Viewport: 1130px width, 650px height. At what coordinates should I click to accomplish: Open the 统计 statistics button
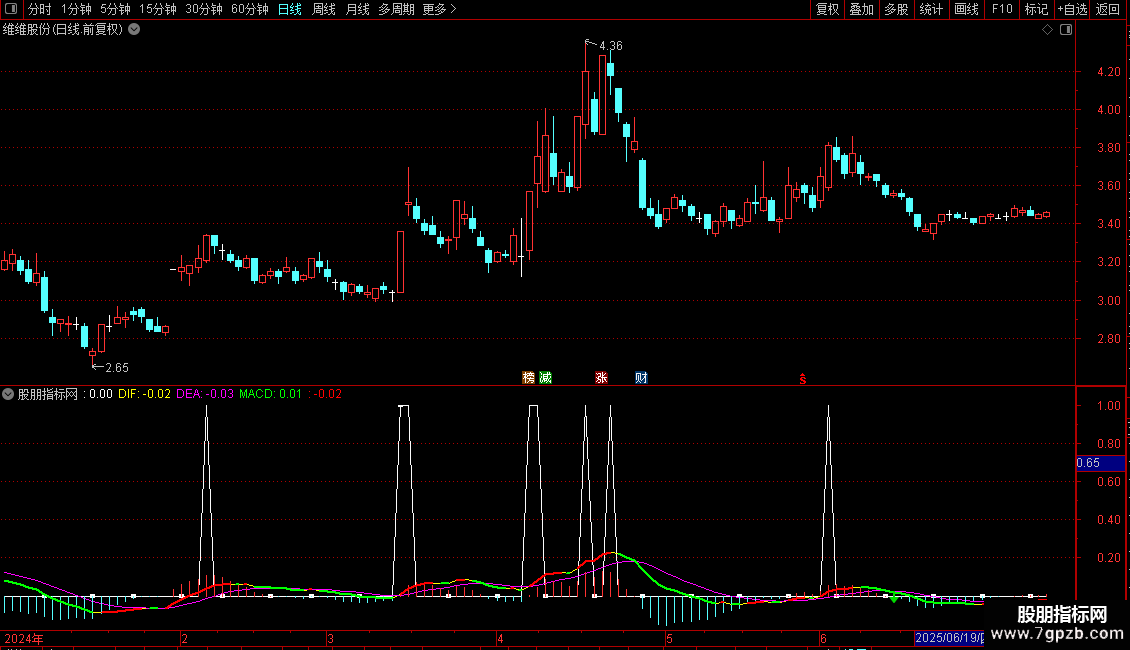[x=931, y=9]
